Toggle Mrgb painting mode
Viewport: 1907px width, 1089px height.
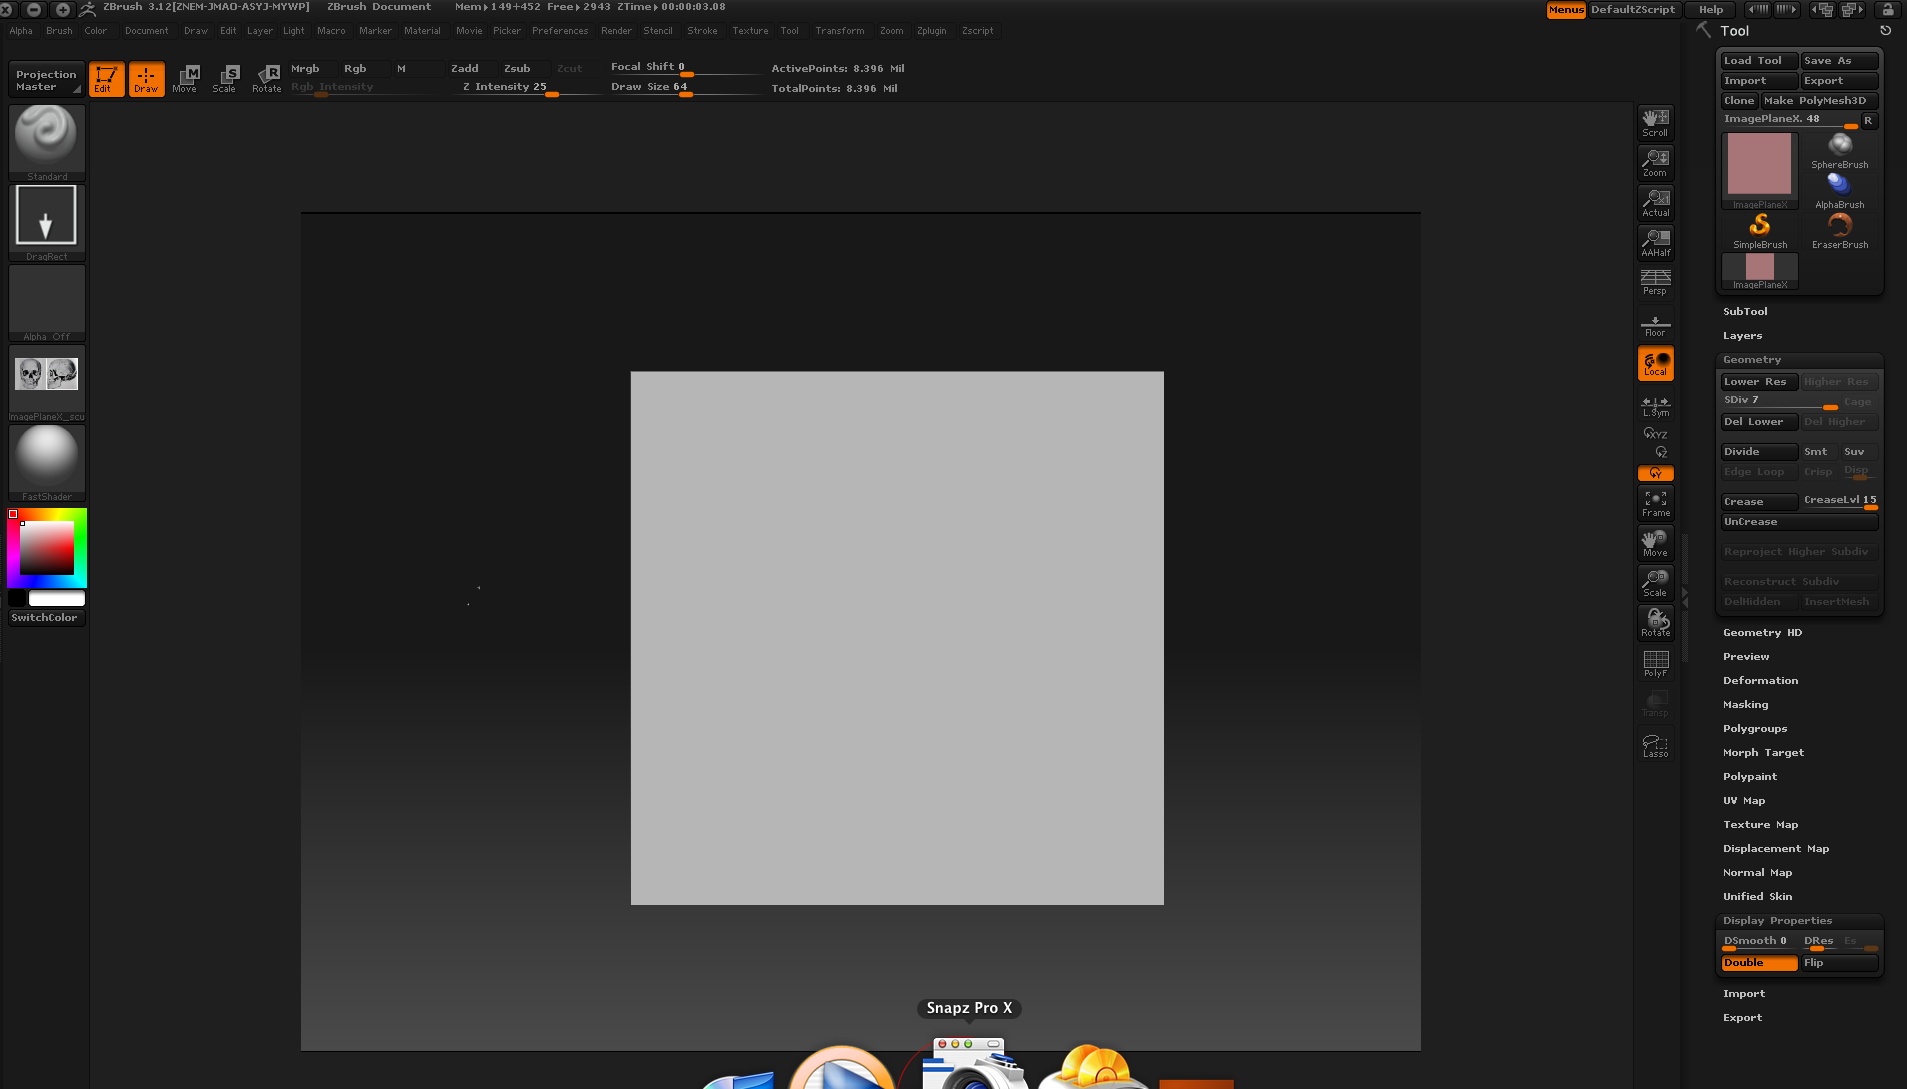point(306,68)
